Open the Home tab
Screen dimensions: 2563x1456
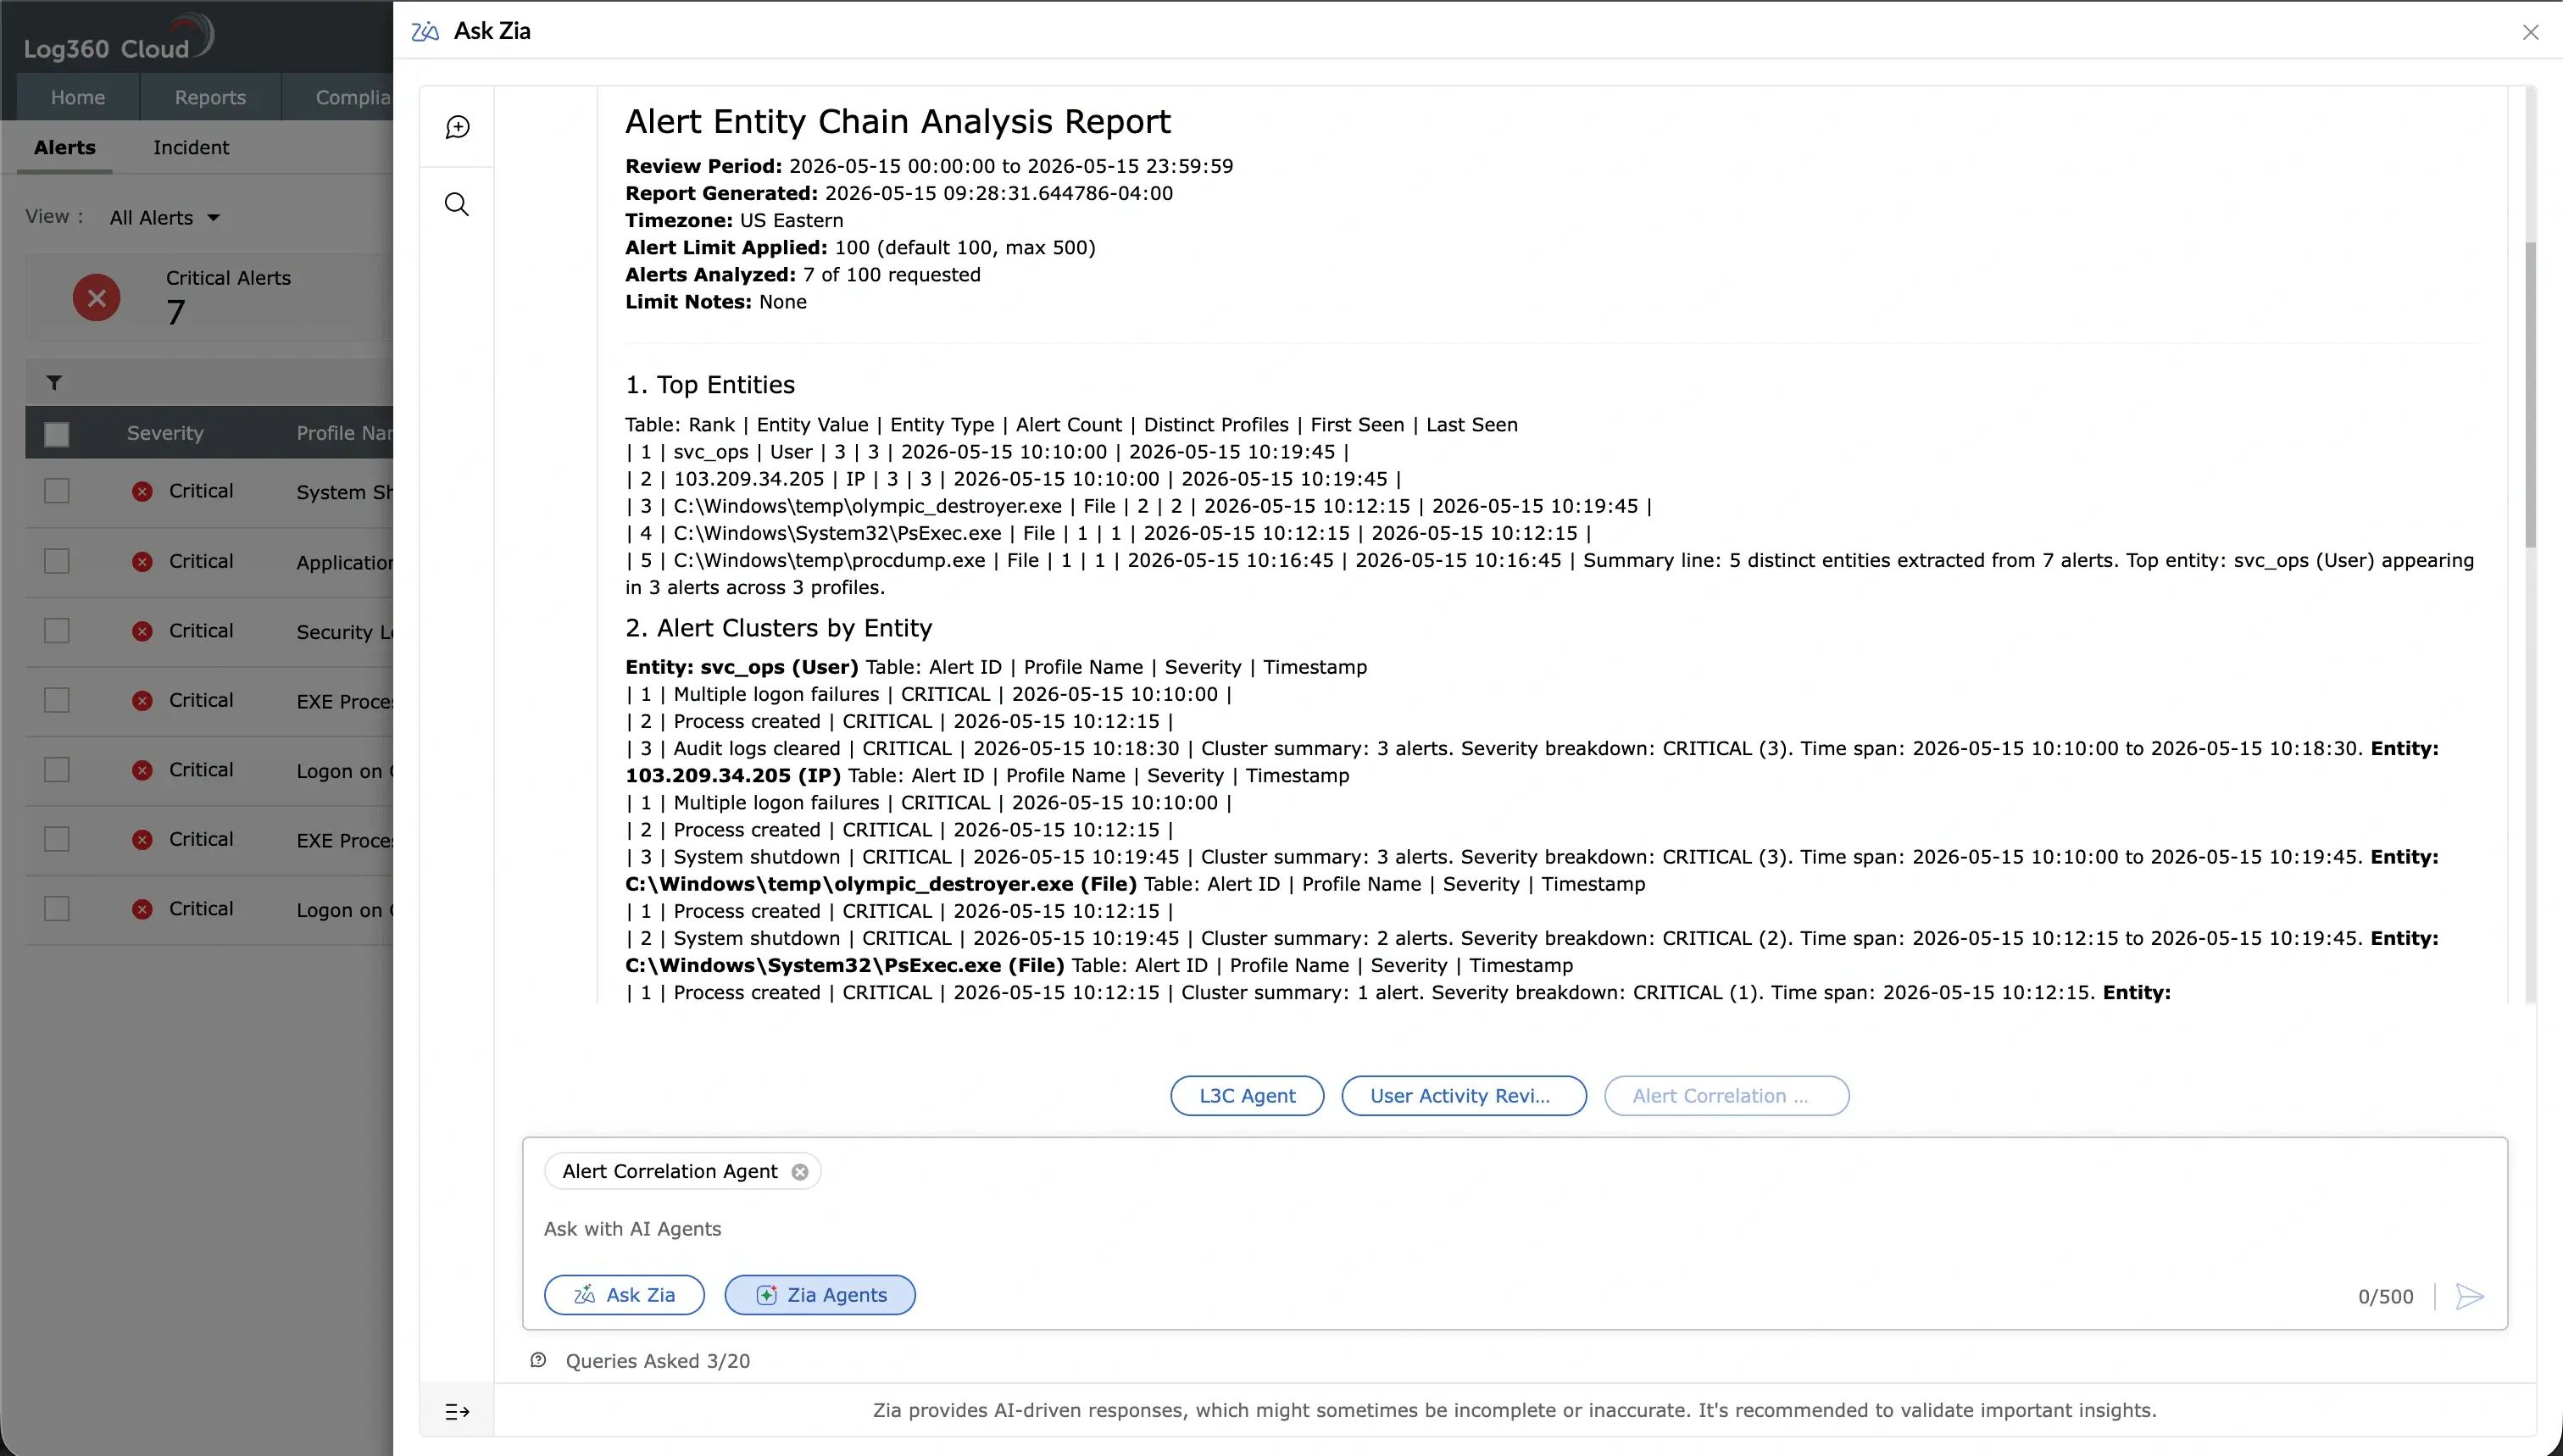pyautogui.click(x=78, y=97)
